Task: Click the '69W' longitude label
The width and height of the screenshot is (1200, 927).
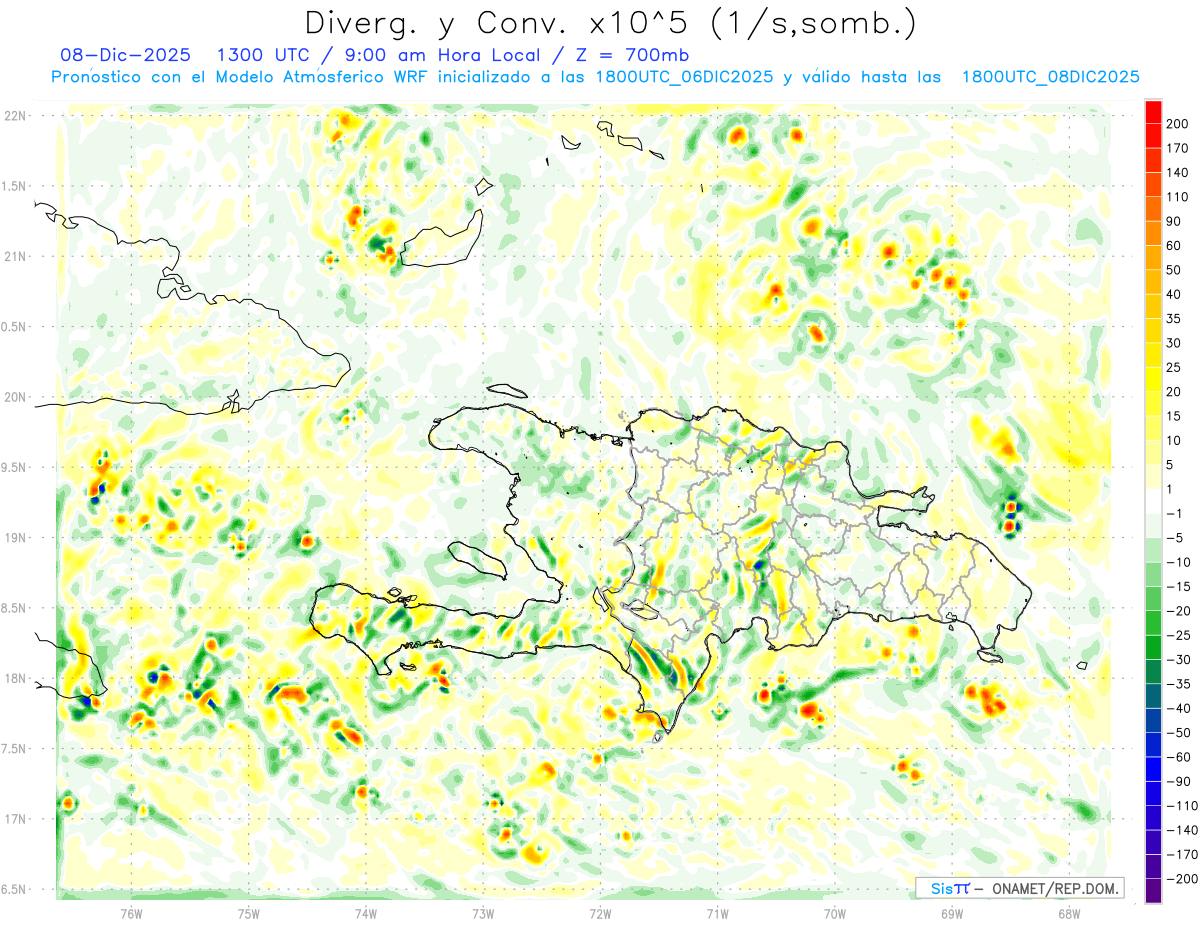Action: point(951,913)
